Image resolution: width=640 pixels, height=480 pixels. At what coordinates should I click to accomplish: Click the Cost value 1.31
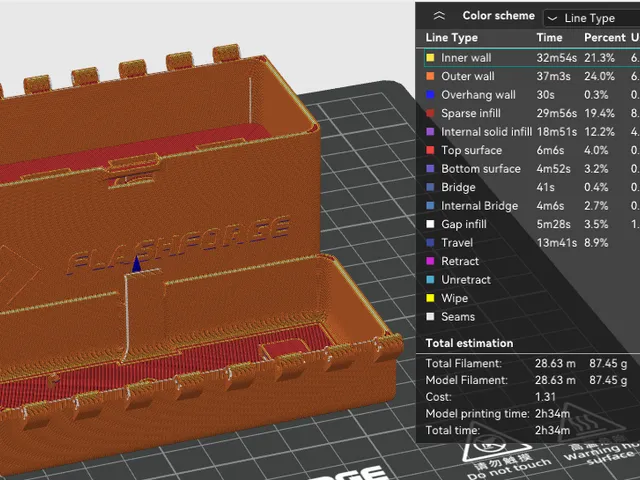pyautogui.click(x=545, y=397)
